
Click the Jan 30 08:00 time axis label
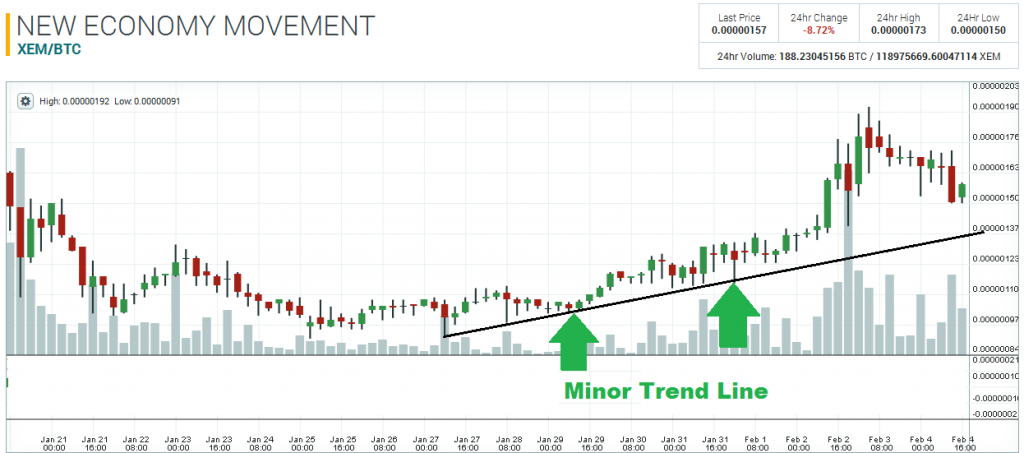coord(632,443)
